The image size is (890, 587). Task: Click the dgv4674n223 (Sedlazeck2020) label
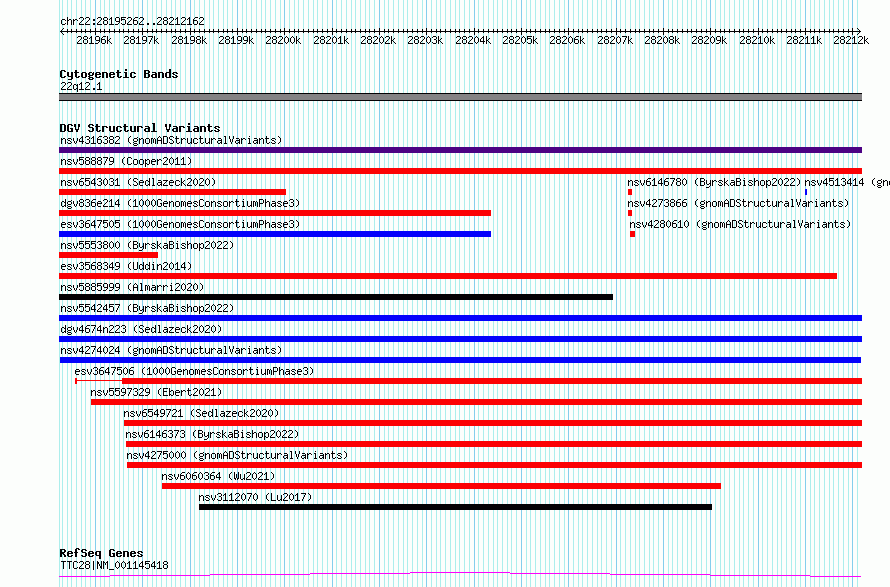141,329
